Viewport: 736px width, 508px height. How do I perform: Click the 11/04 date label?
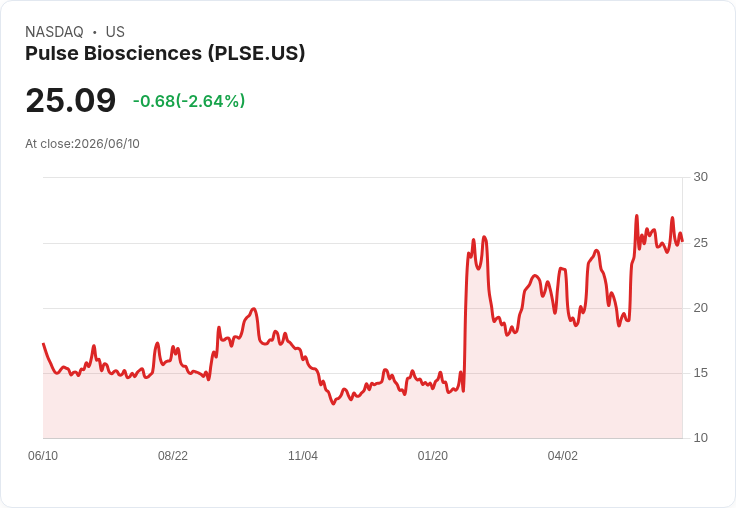pos(303,456)
